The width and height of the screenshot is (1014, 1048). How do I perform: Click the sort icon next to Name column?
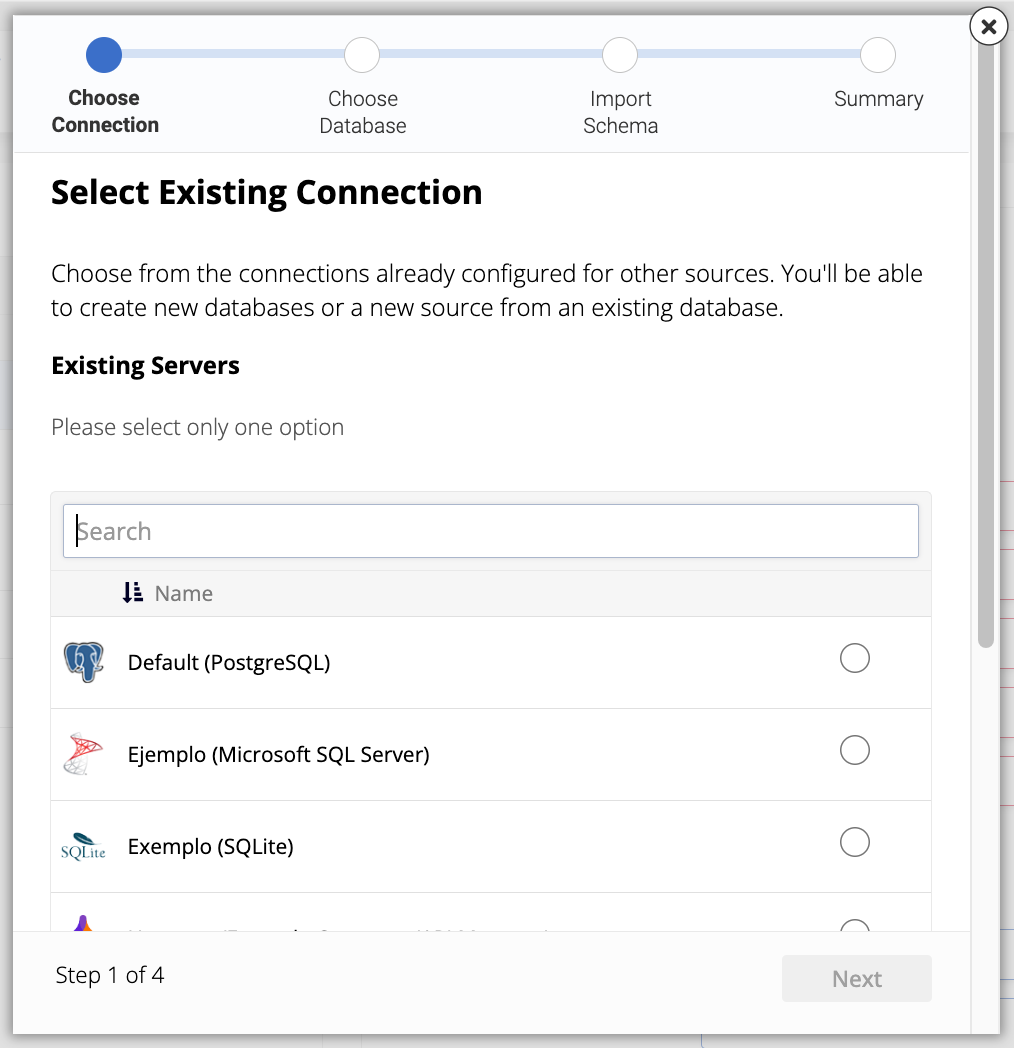(x=131, y=592)
